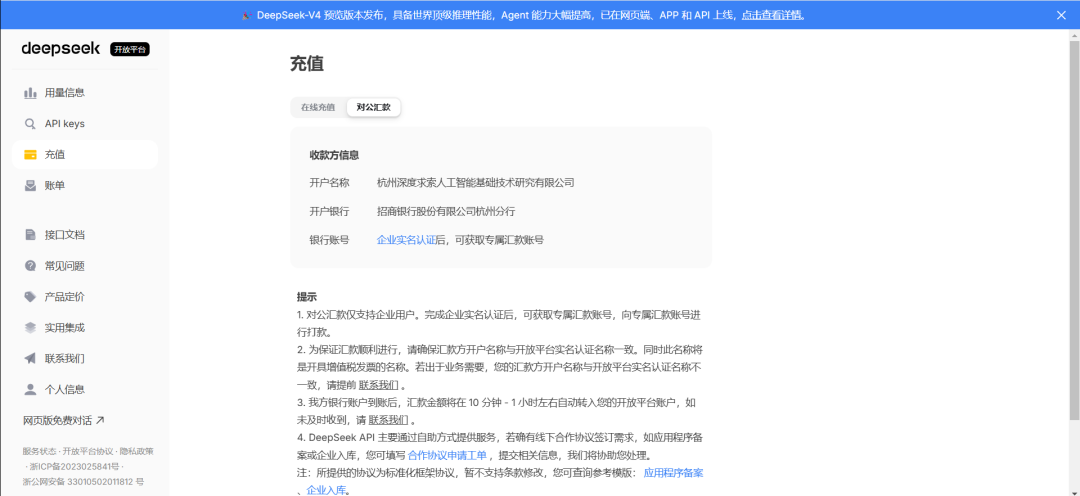This screenshot has height=496, width=1080.
Task: Click 联系我们 link in tip 3
Action: pos(388,420)
